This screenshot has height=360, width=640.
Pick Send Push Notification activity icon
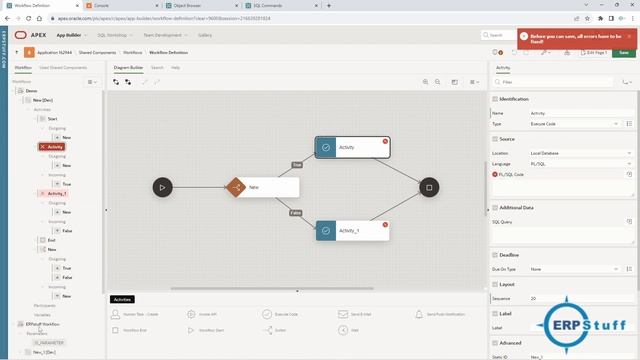(419, 314)
